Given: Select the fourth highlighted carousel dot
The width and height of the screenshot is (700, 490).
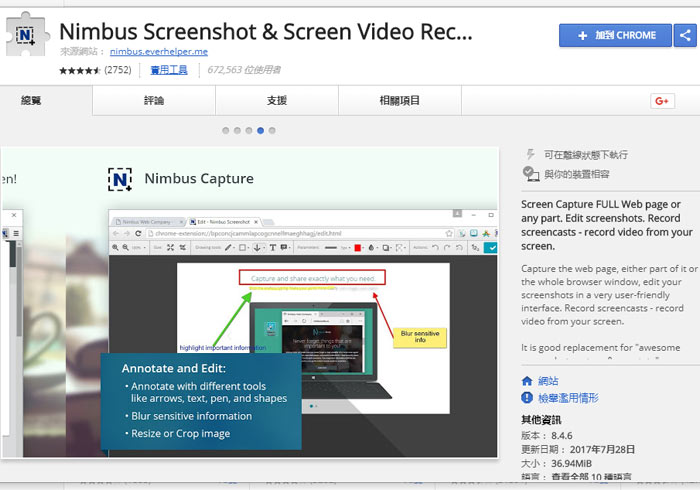Looking at the screenshot, I should 260,130.
